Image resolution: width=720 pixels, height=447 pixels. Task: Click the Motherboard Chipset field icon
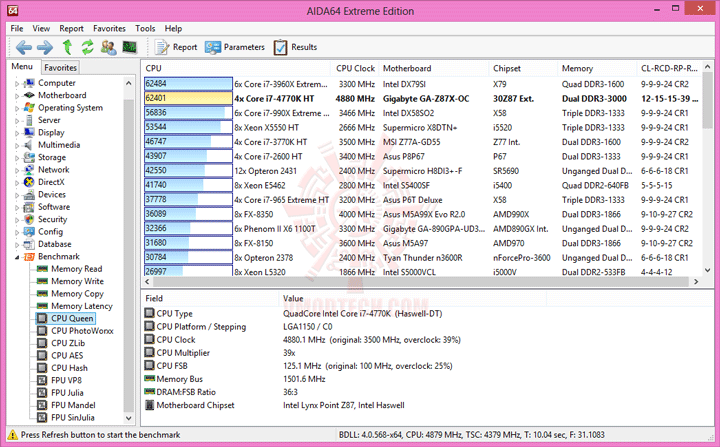point(149,405)
